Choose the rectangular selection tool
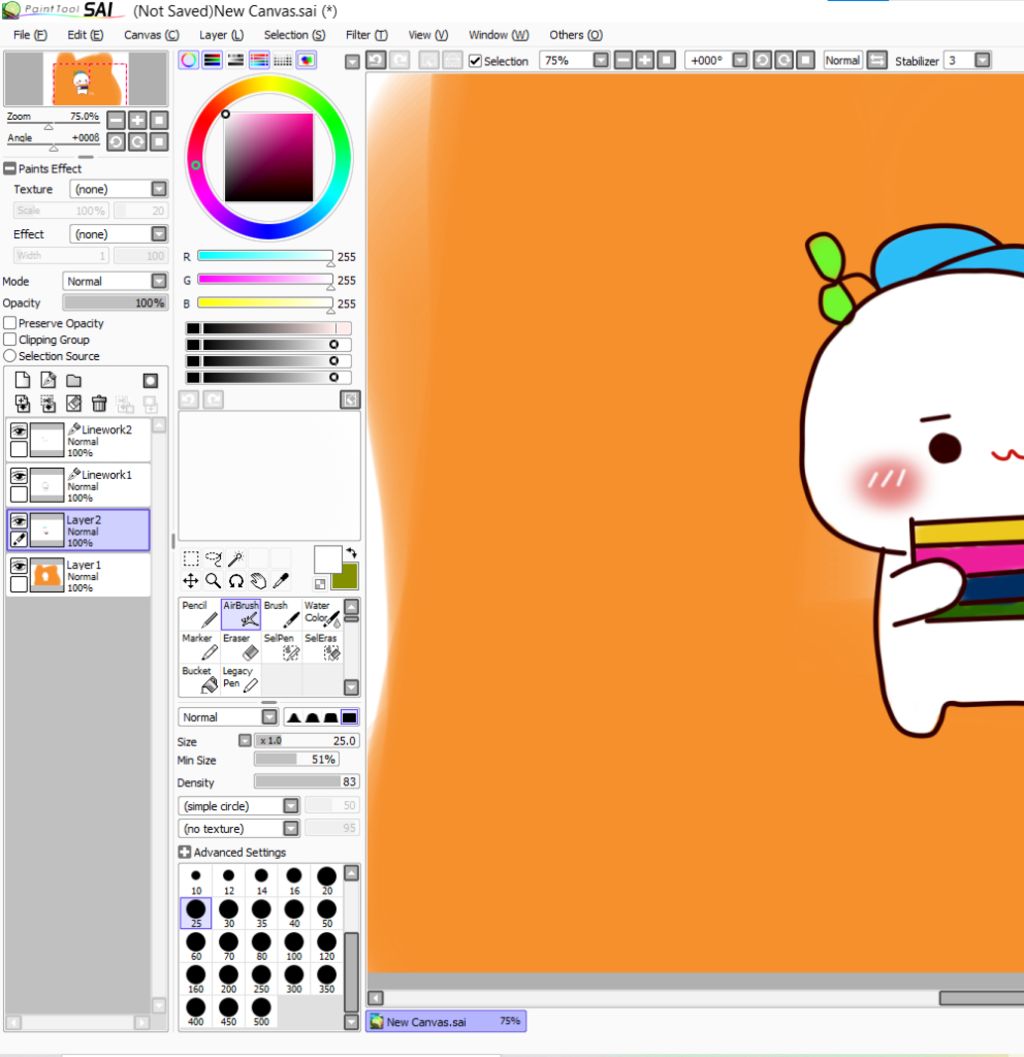1024x1057 pixels. click(x=191, y=558)
